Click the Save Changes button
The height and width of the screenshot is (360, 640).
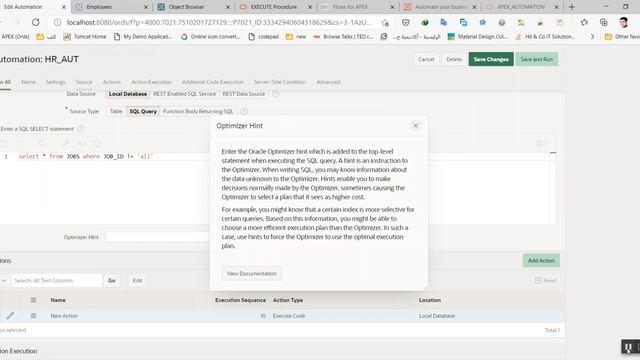491,59
